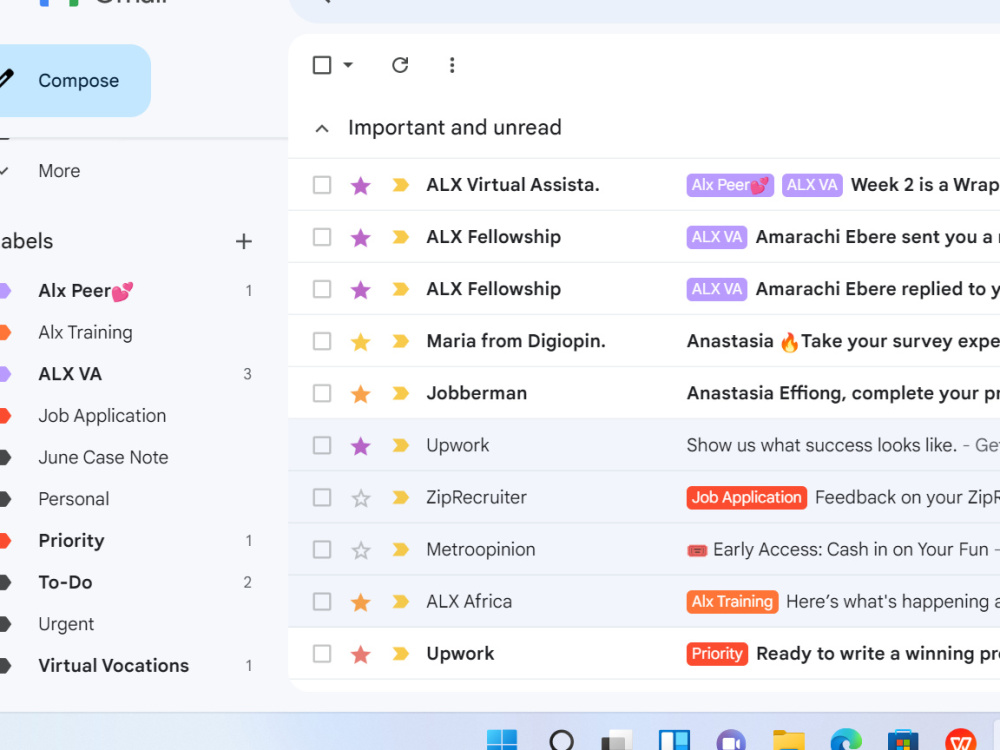Click the Alx Training tag on ALX Africa email

click(x=732, y=601)
